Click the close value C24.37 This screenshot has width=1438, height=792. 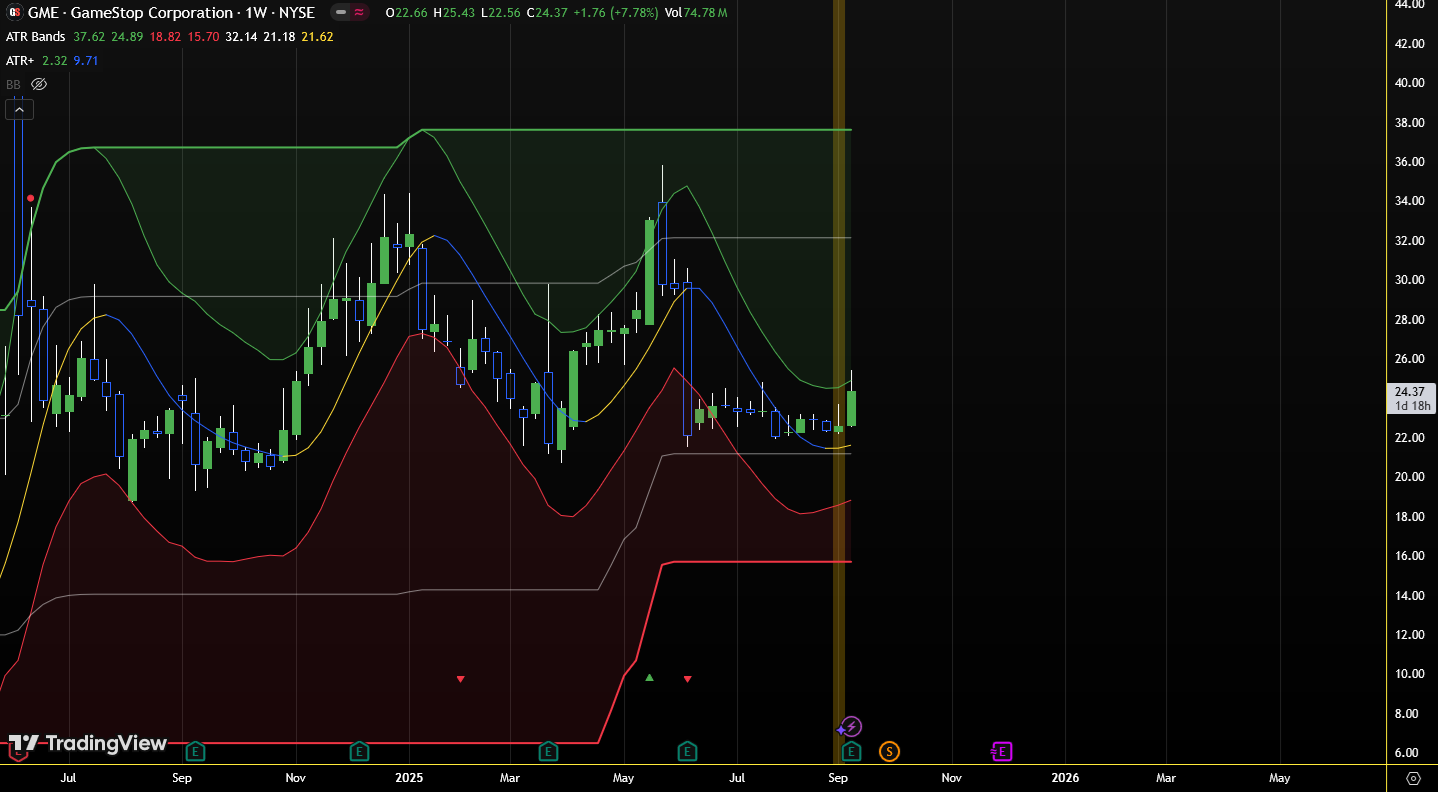tap(548, 13)
